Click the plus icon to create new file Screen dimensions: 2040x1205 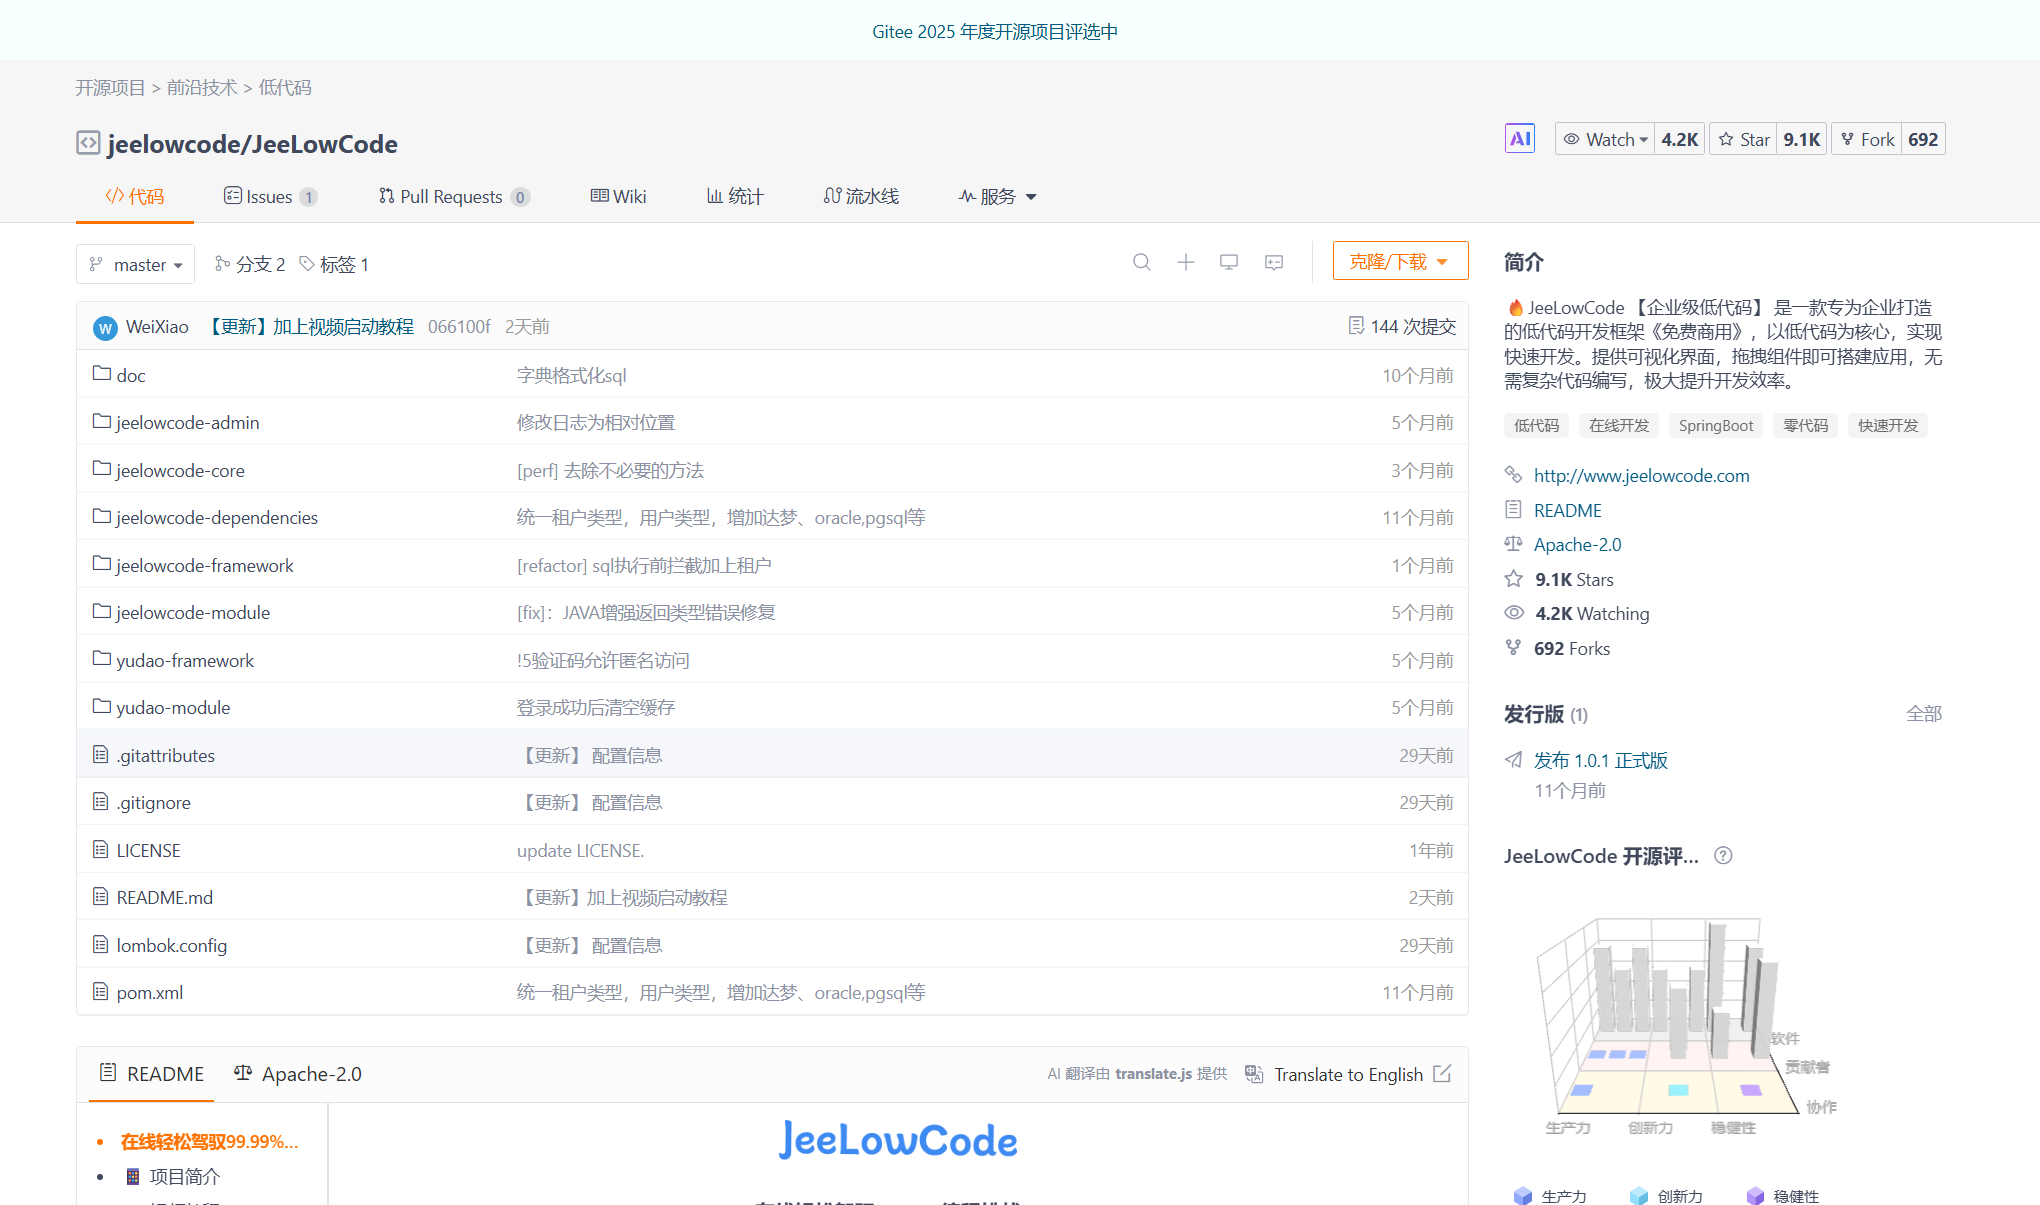[1185, 262]
